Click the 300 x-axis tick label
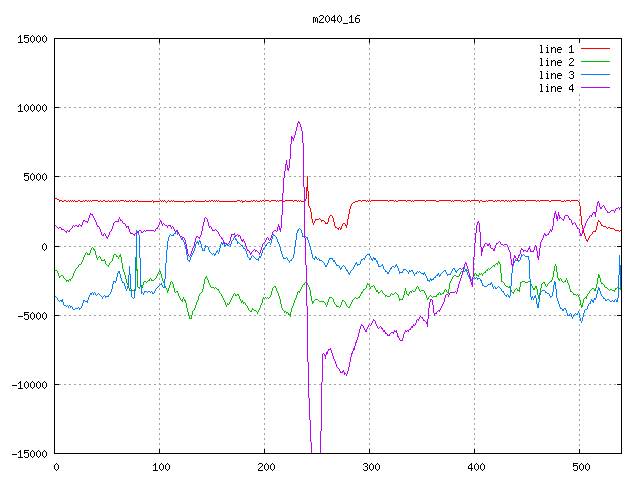 pos(370,467)
